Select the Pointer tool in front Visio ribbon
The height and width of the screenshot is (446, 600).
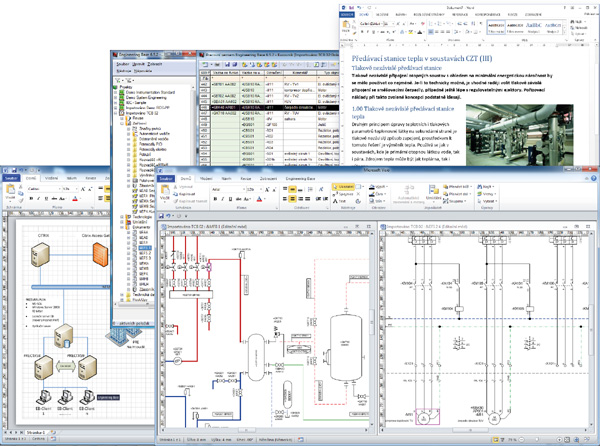click(x=343, y=187)
